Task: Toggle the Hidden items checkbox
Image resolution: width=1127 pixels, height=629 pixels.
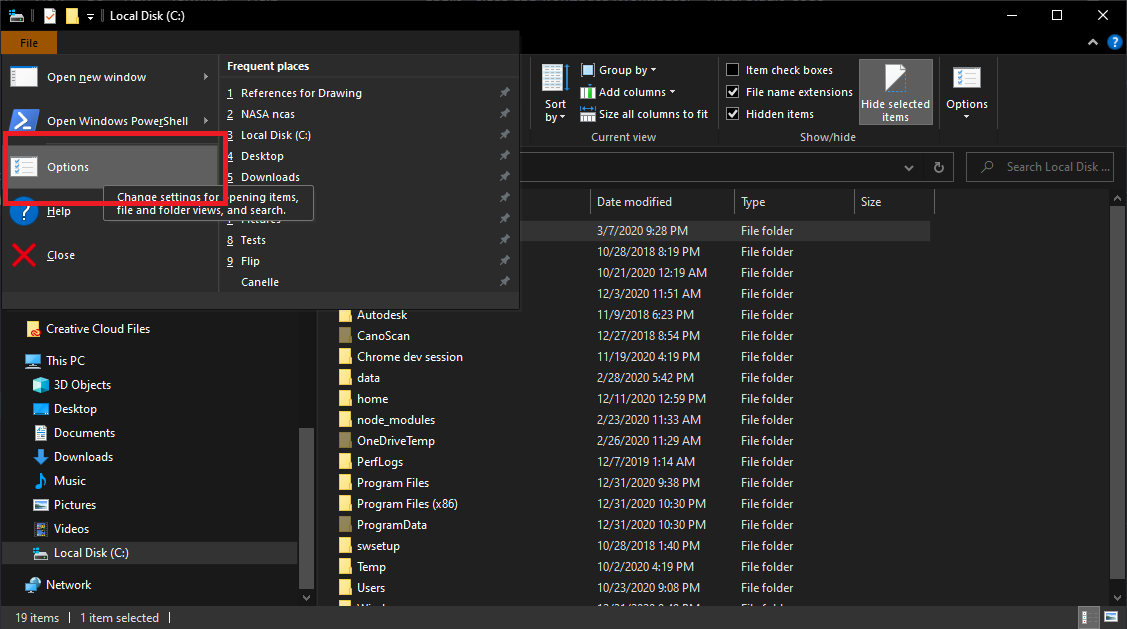Action: (x=733, y=114)
